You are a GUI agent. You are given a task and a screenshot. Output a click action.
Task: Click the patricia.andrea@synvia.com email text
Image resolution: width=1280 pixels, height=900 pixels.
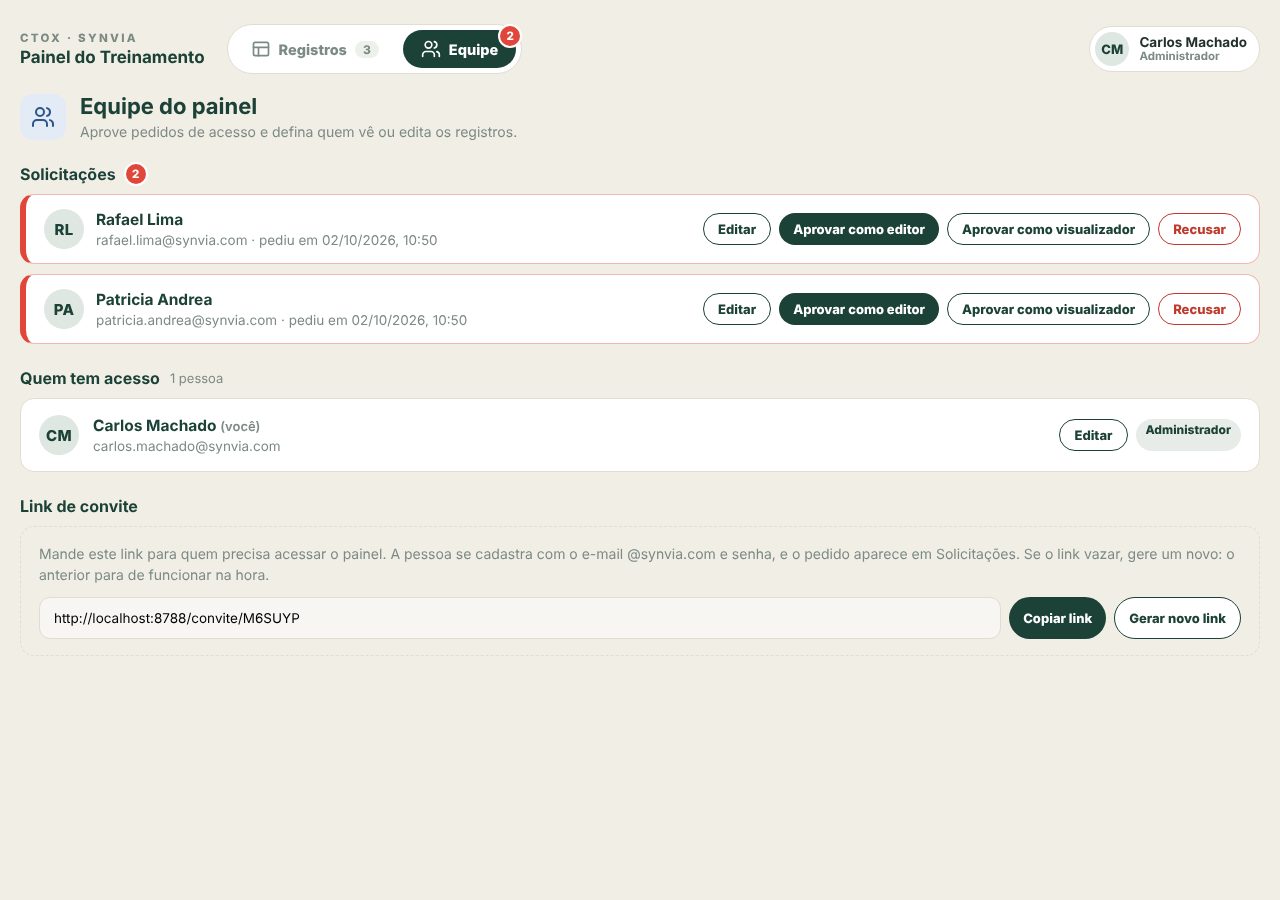[x=186, y=320]
